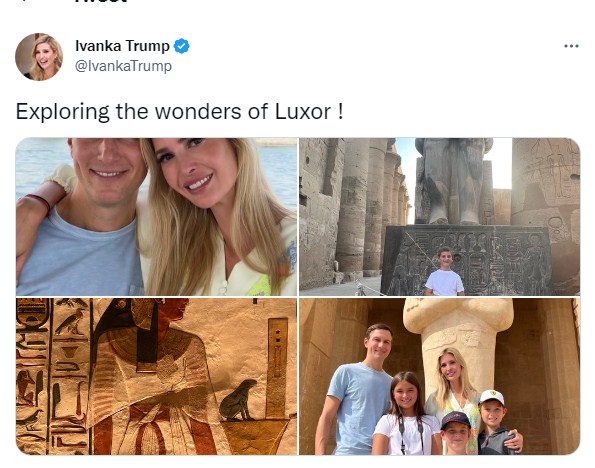Click the seated falcon figure in wall painting
This screenshot has height=468, width=595.
238,400
